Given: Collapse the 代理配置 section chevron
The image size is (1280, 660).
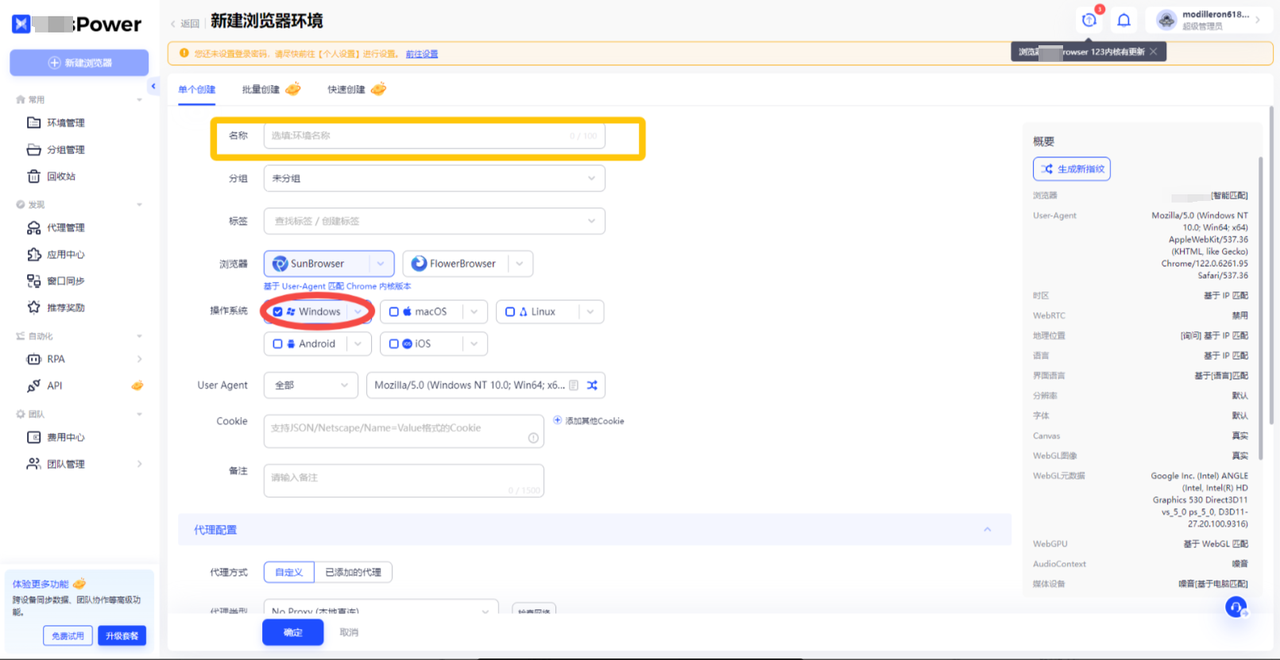Looking at the screenshot, I should pyautogui.click(x=987, y=530).
